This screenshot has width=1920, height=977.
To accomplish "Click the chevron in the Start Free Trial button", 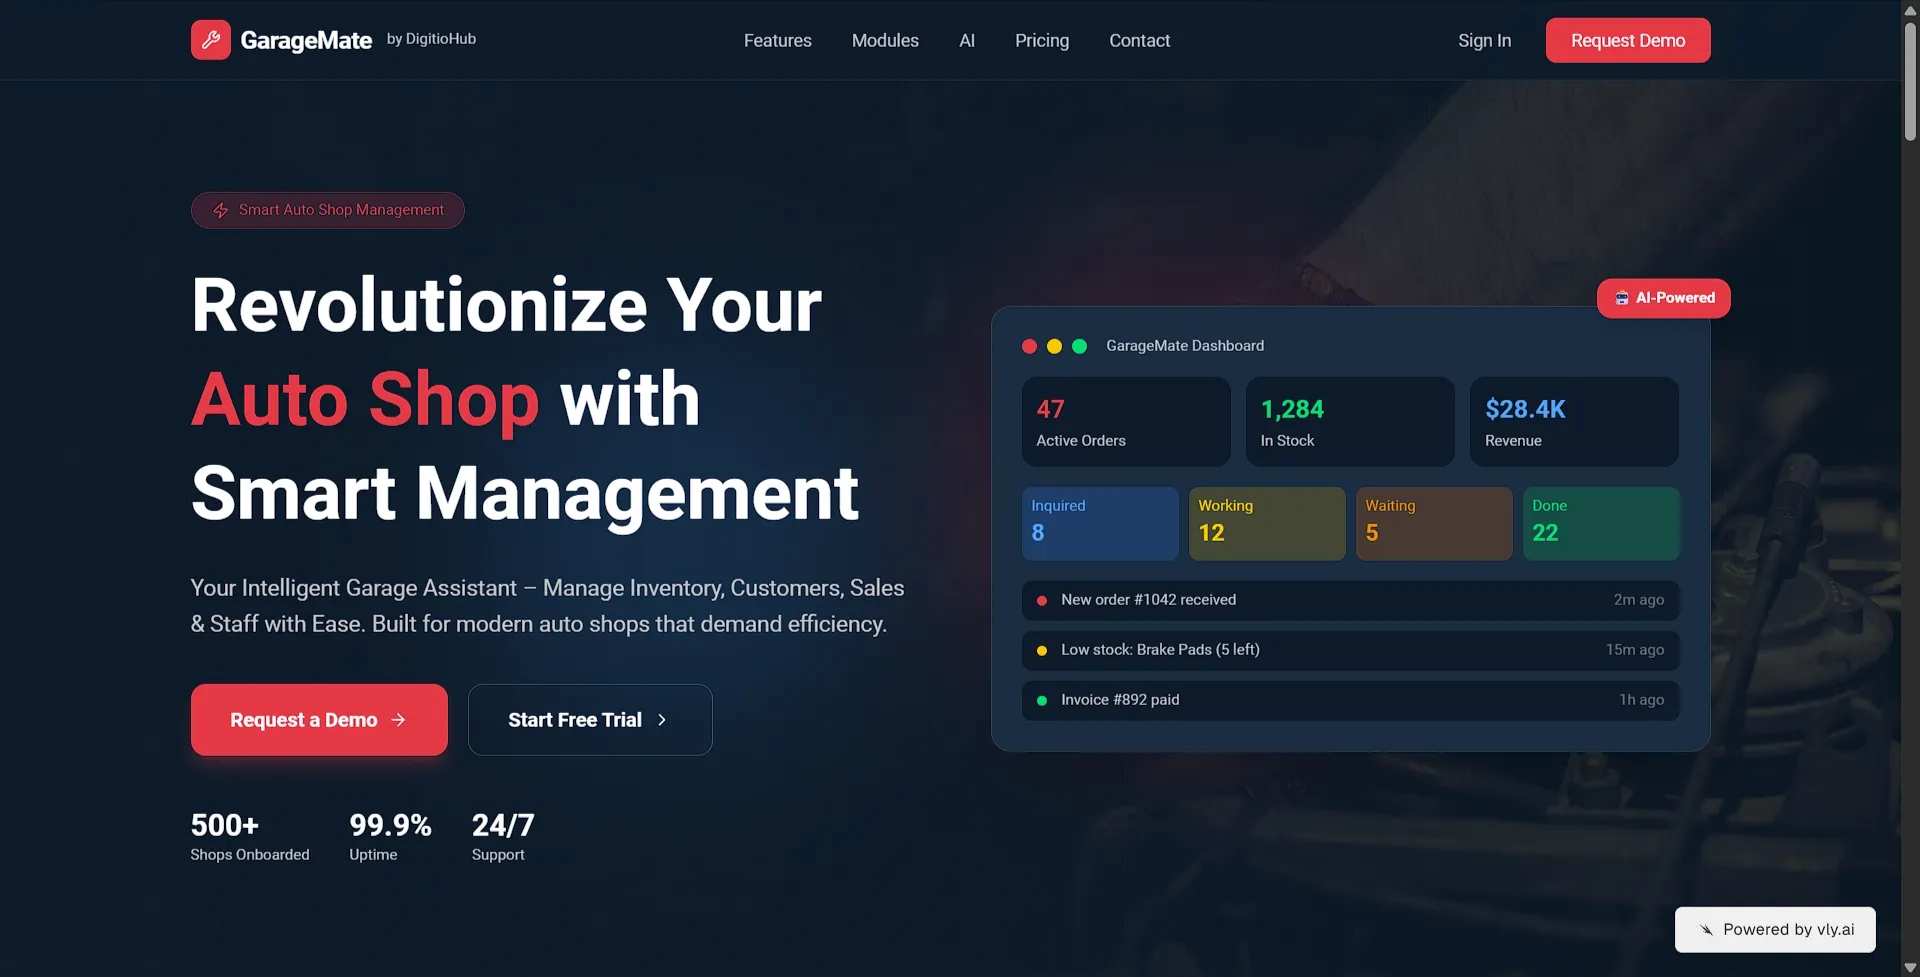I will click(x=663, y=719).
